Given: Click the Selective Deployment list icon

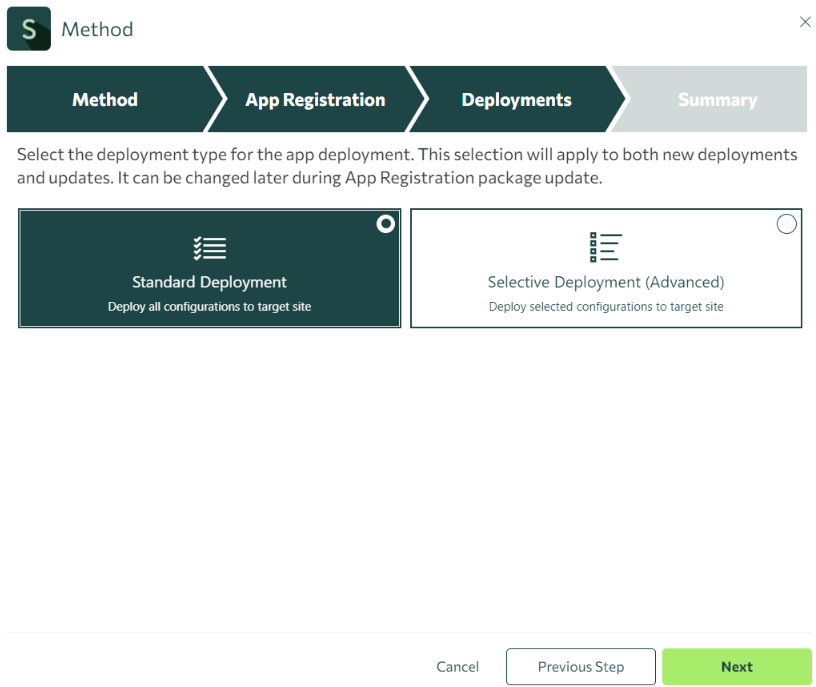Looking at the screenshot, I should 606,247.
